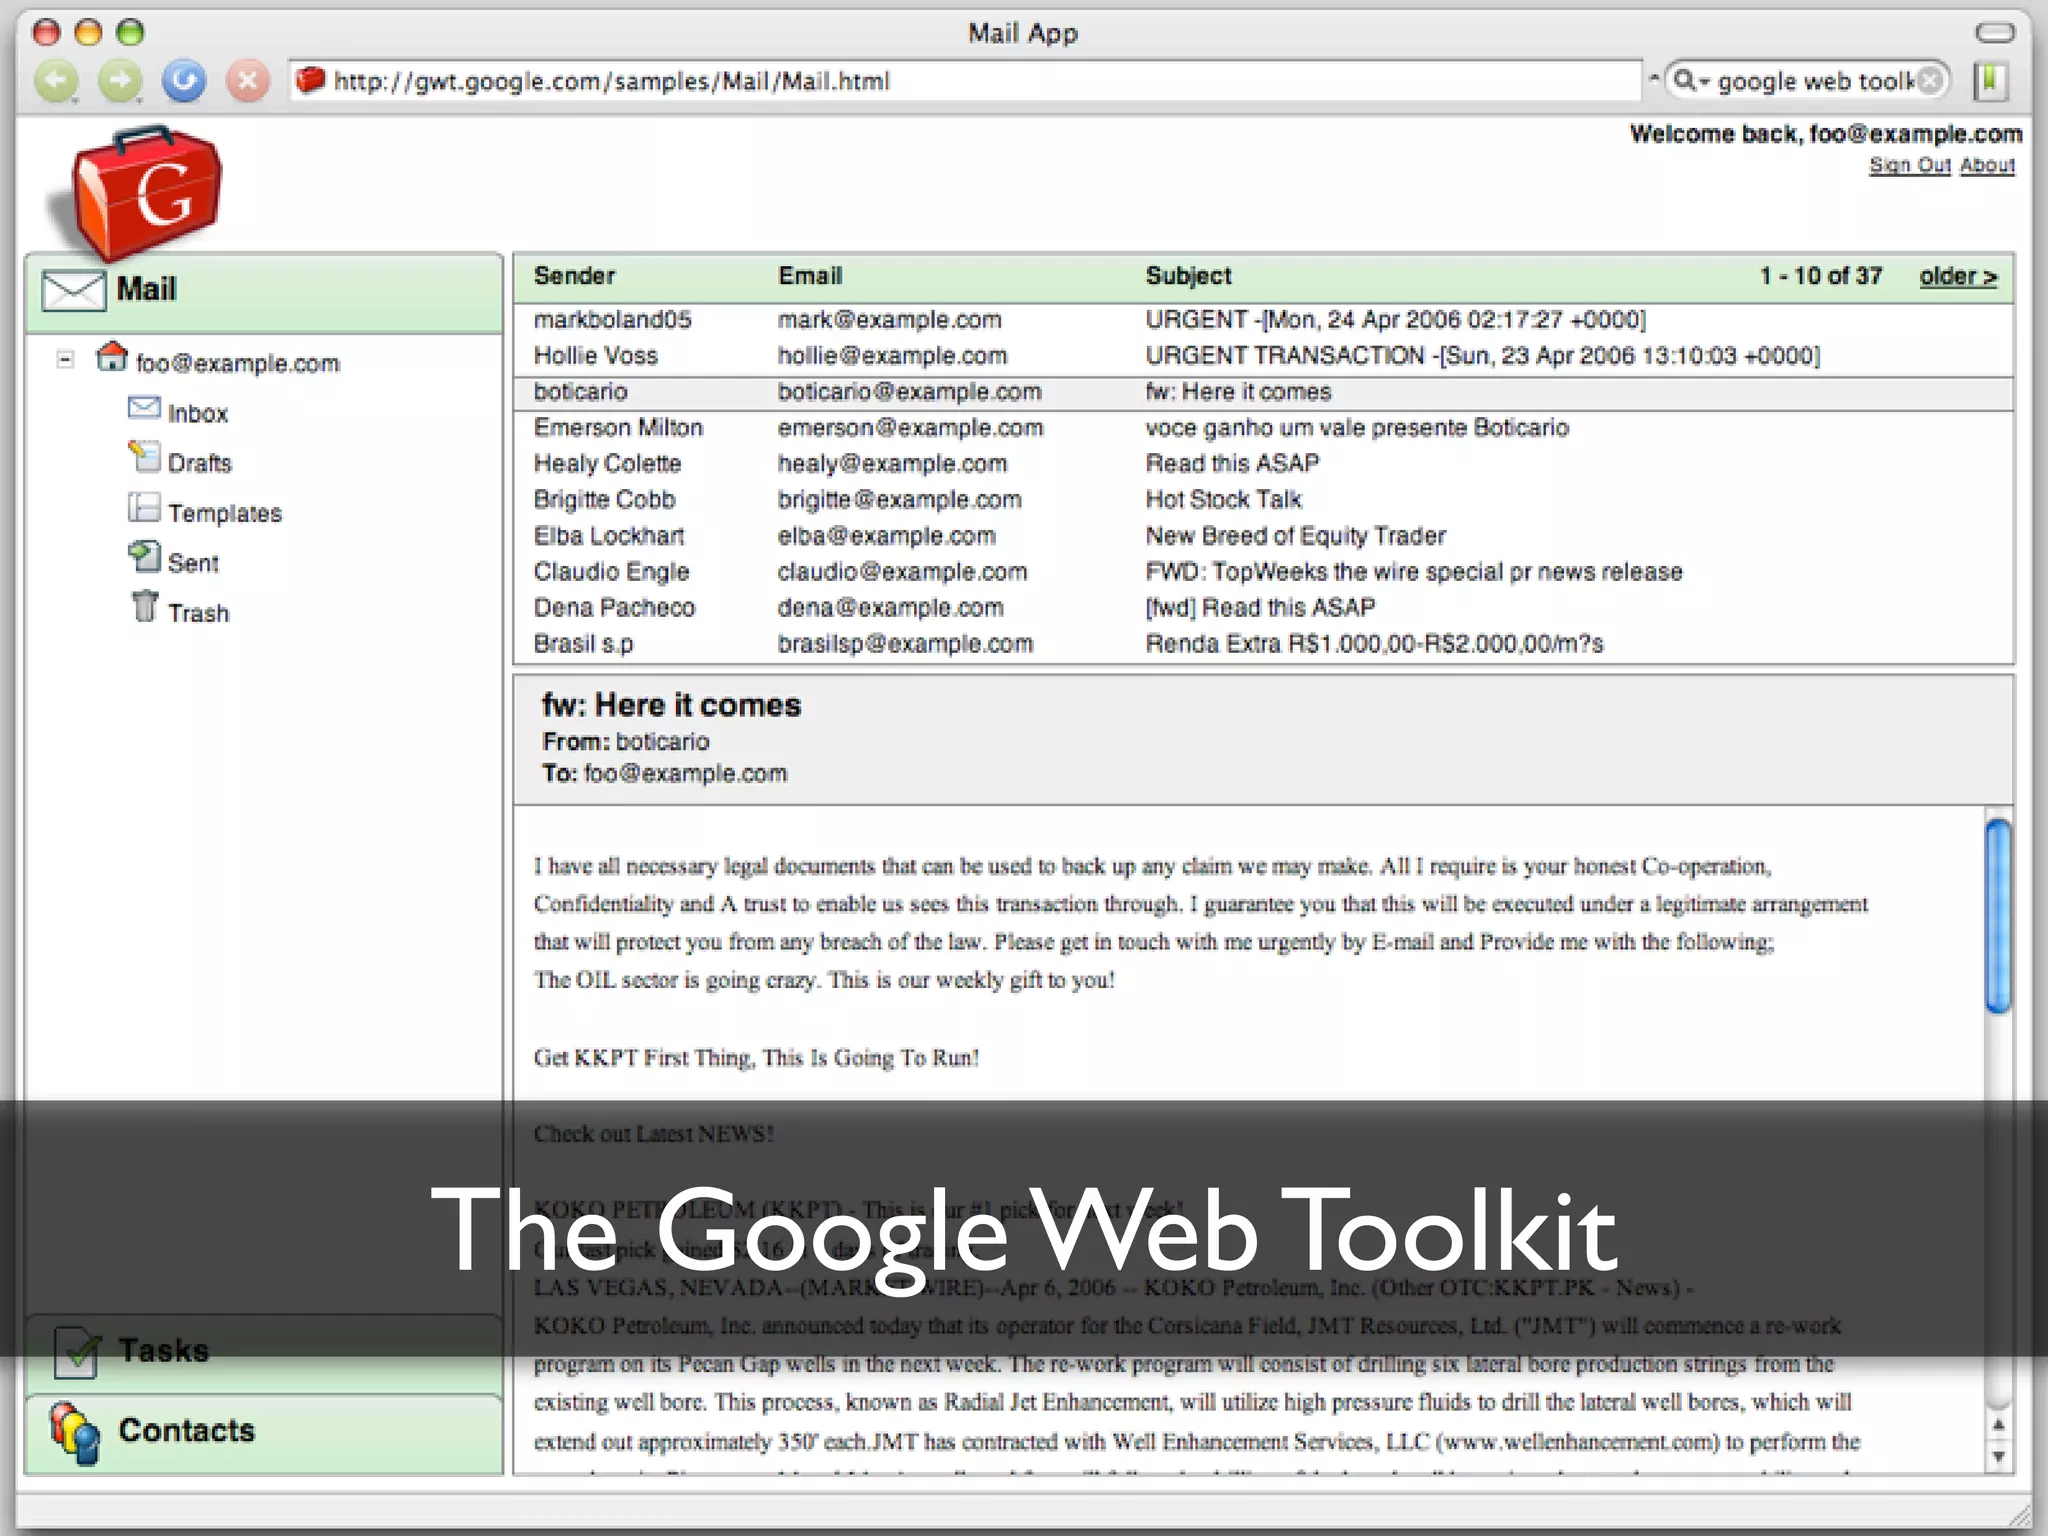Click the Mail envelope icon in panel header
The height and width of the screenshot is (1536, 2048).
(x=73, y=290)
